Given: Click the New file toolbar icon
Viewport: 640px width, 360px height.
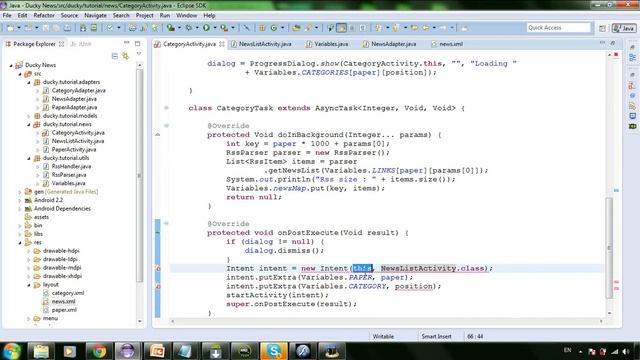Looking at the screenshot, I should (10, 28).
